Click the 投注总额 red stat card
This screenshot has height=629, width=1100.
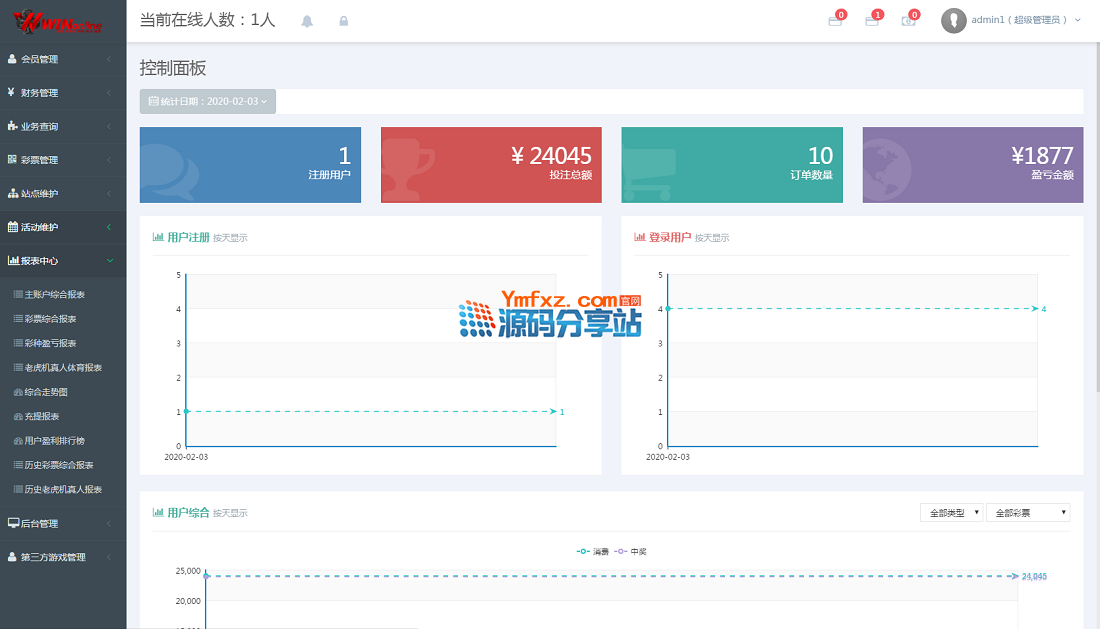click(x=491, y=165)
